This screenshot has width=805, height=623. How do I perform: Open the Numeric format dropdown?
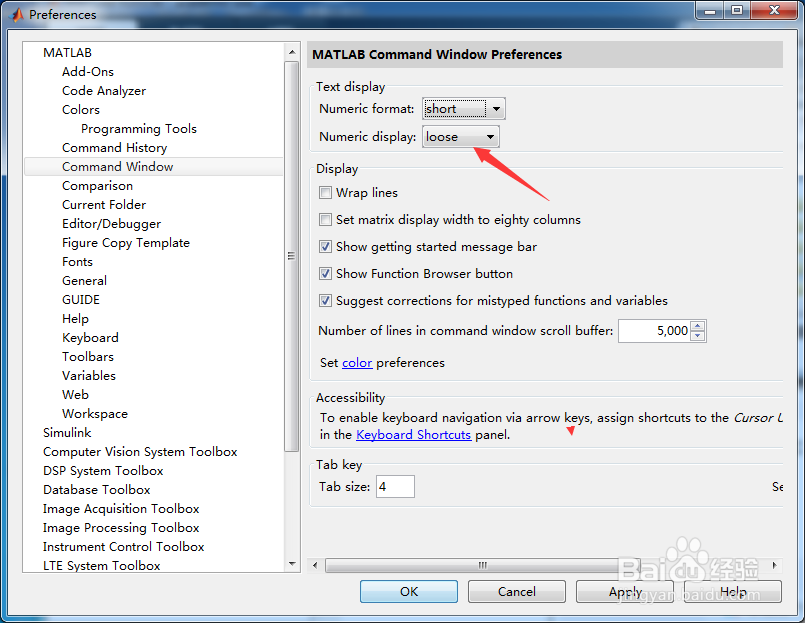[464, 108]
